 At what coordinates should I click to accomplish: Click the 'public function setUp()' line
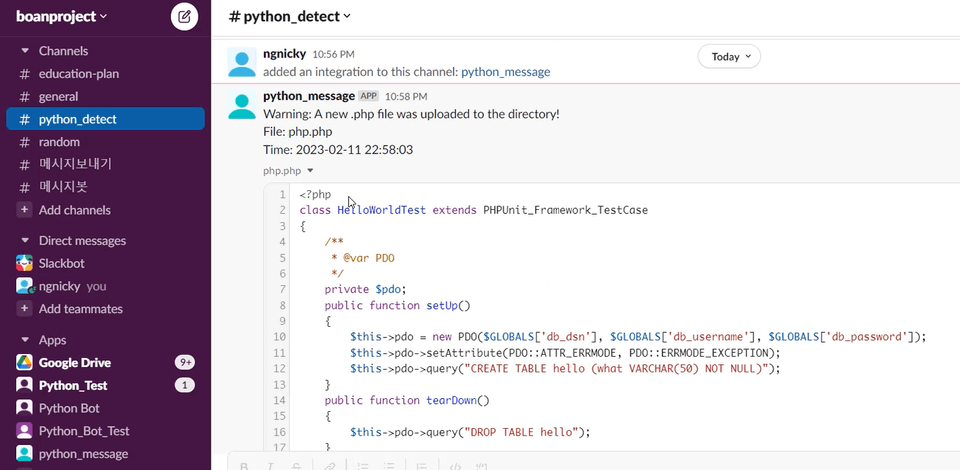[397, 305]
